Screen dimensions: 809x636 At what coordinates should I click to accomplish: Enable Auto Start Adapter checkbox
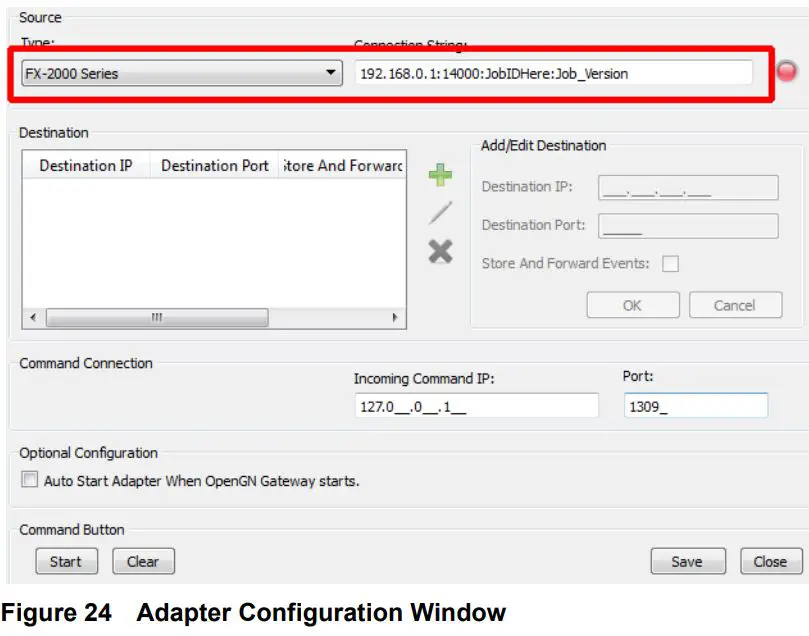tap(29, 479)
